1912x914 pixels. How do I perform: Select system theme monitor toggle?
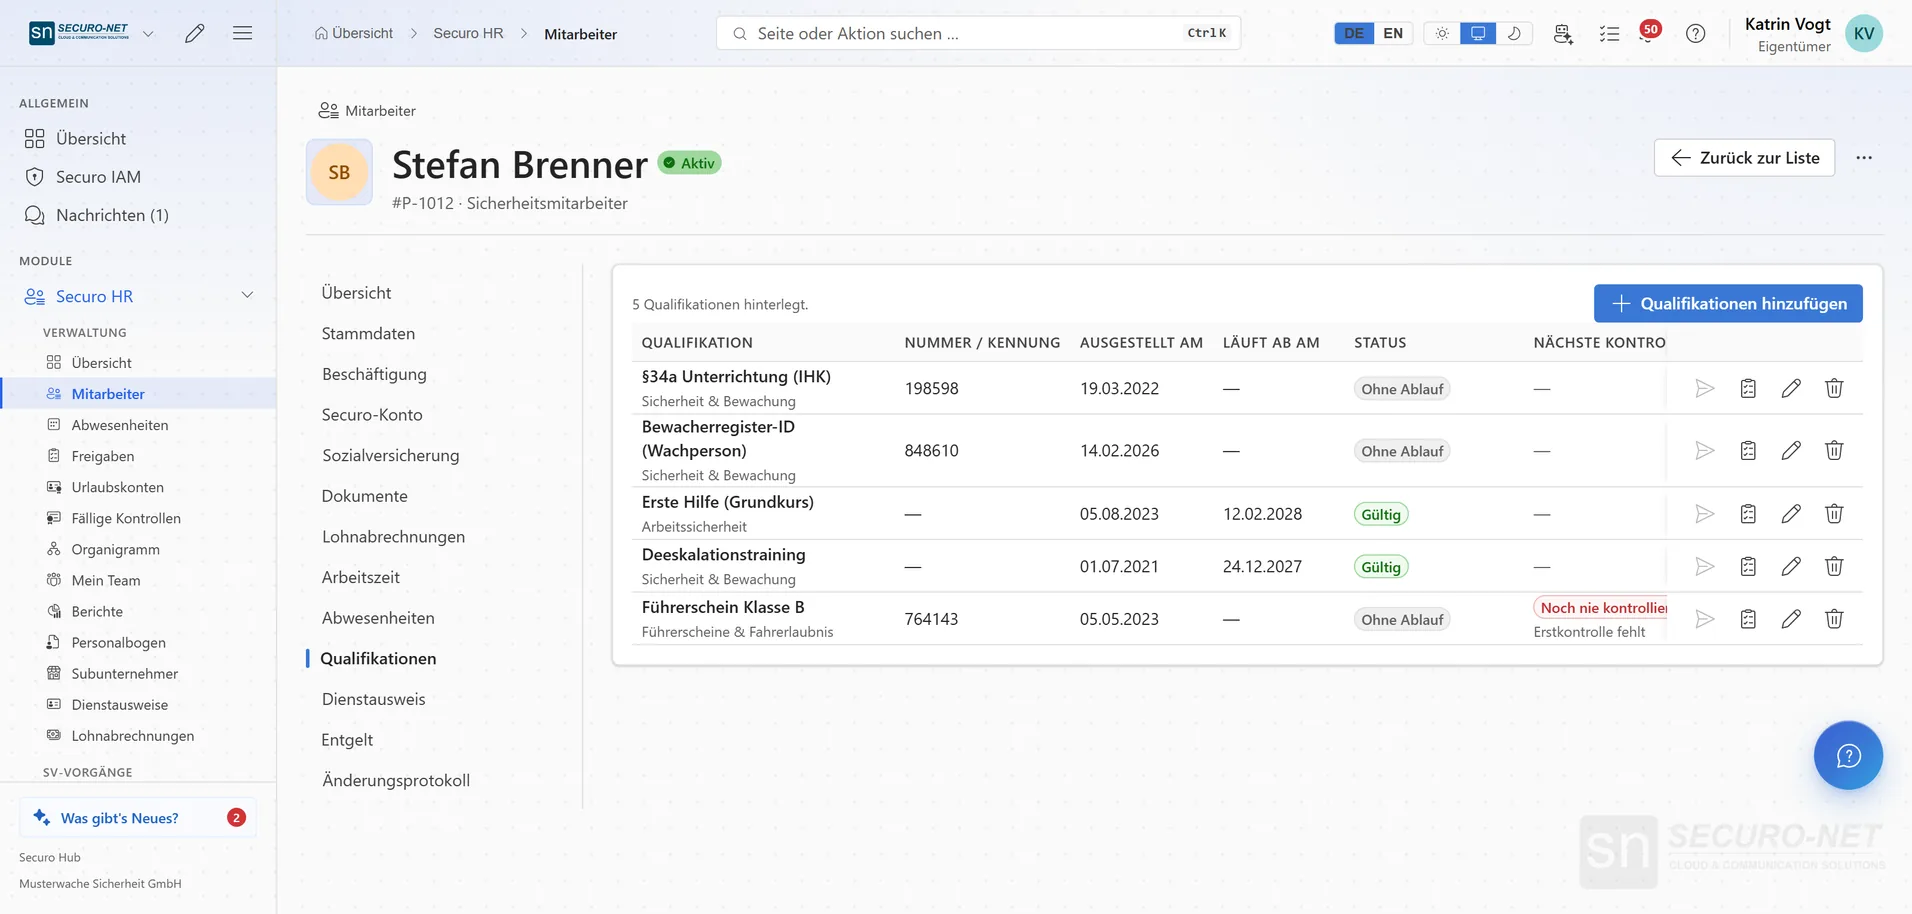[x=1478, y=33]
